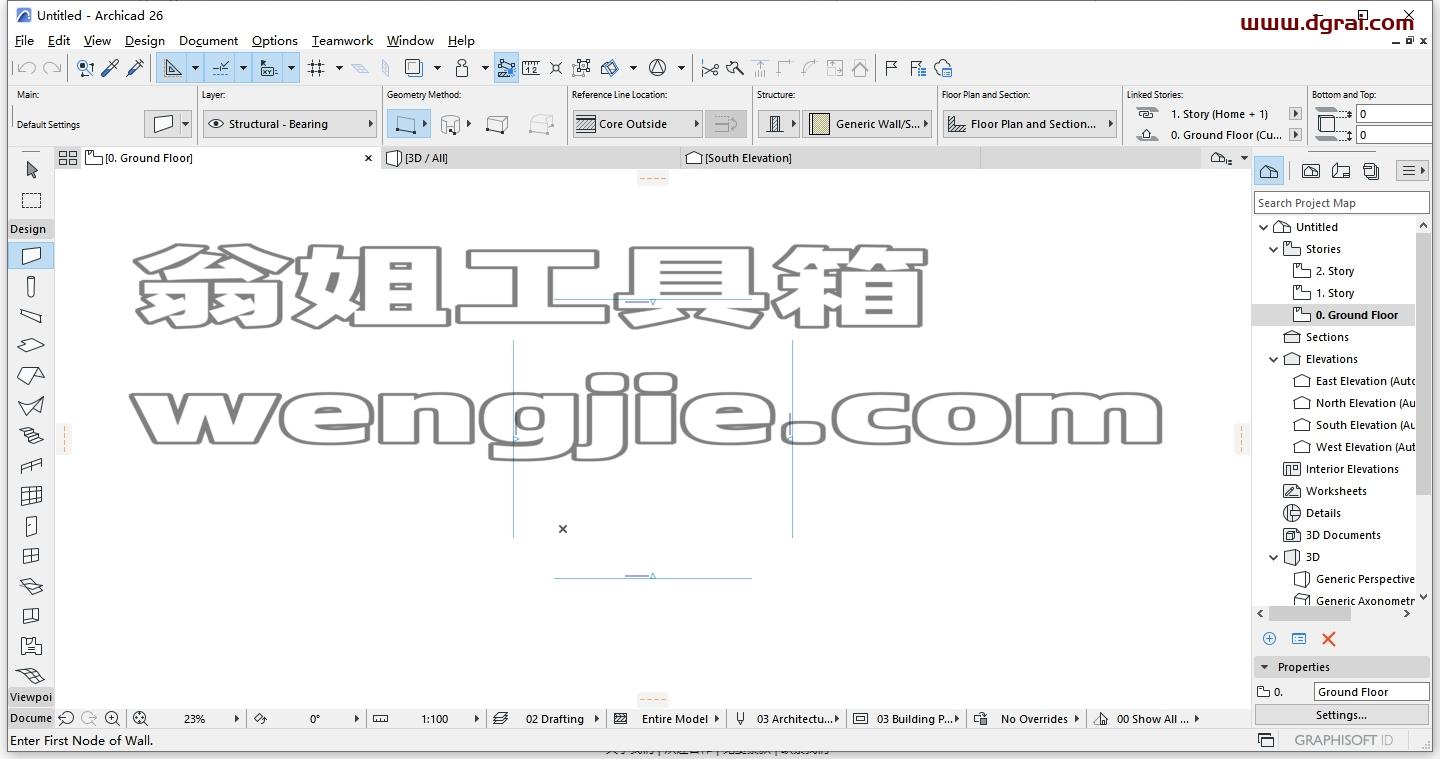Collapse the Properties panel section
1440x759 pixels.
coord(1265,667)
